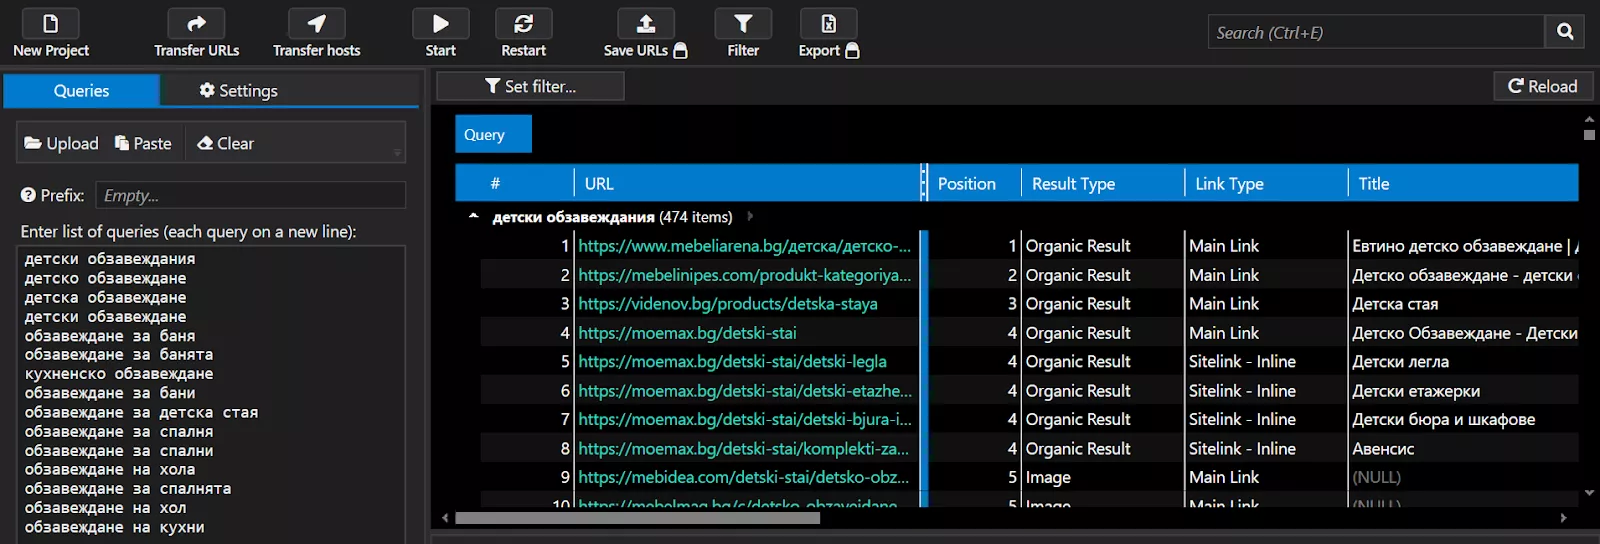Sort by the Title column header
The width and height of the screenshot is (1600, 544).
coord(1463,183)
